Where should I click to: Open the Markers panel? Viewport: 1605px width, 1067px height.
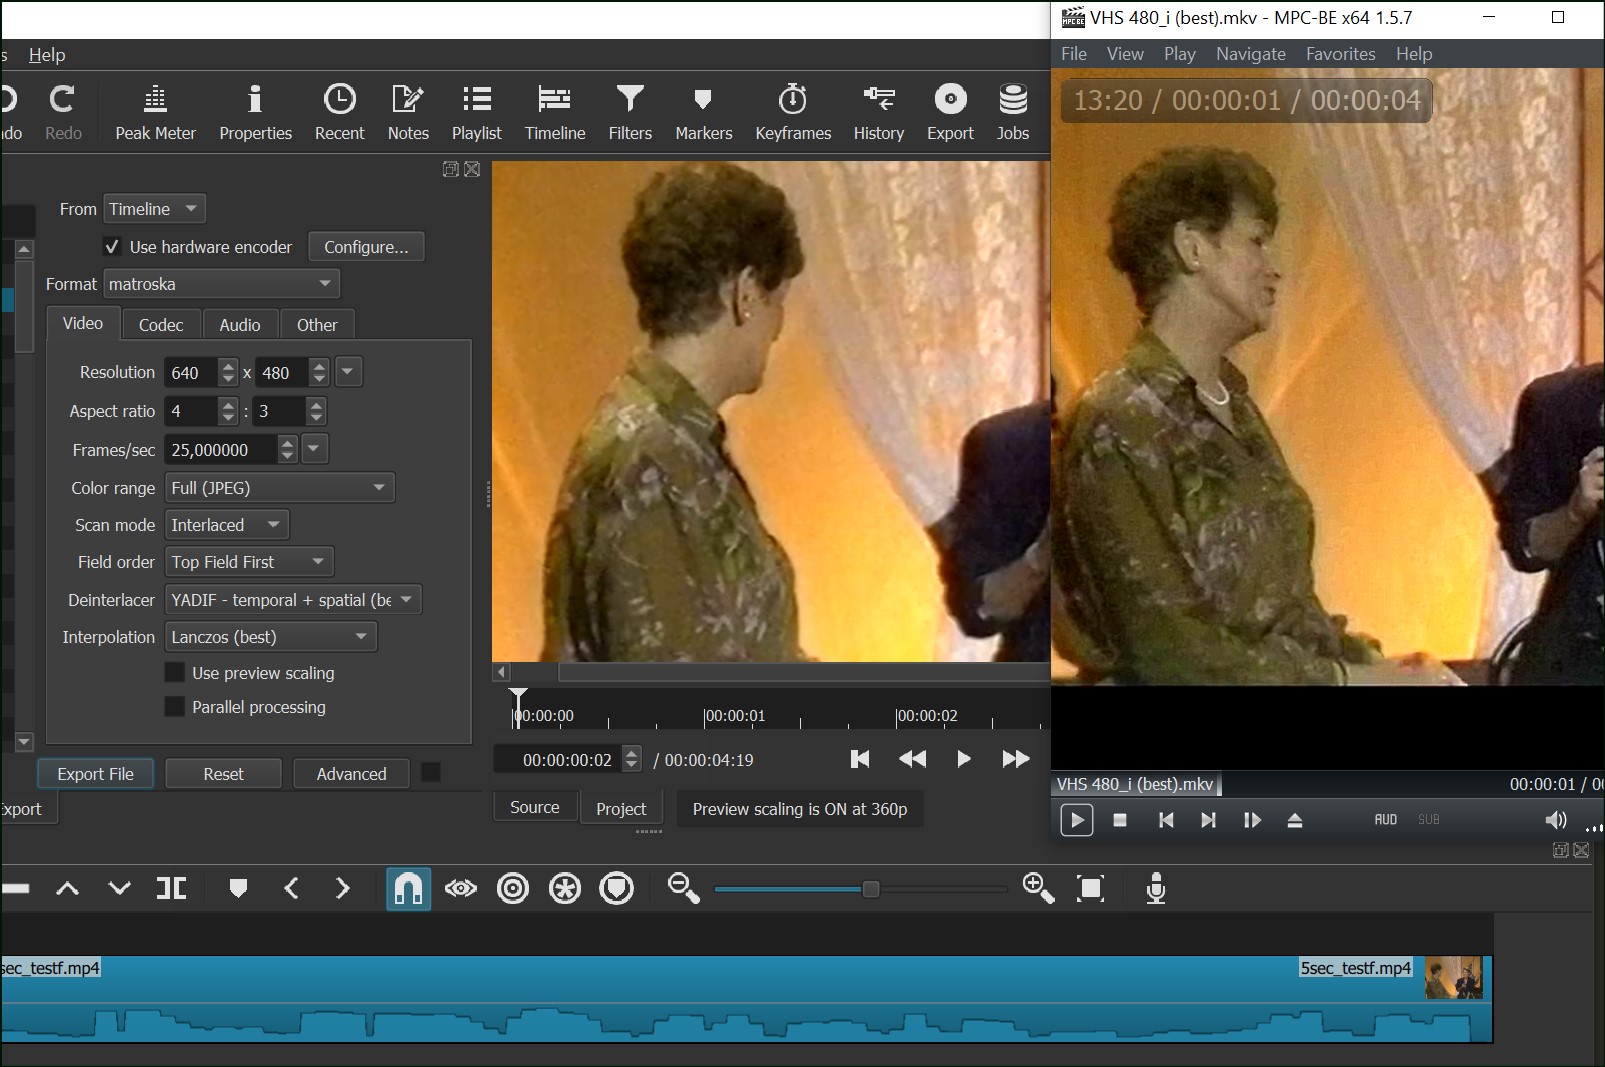pyautogui.click(x=703, y=112)
